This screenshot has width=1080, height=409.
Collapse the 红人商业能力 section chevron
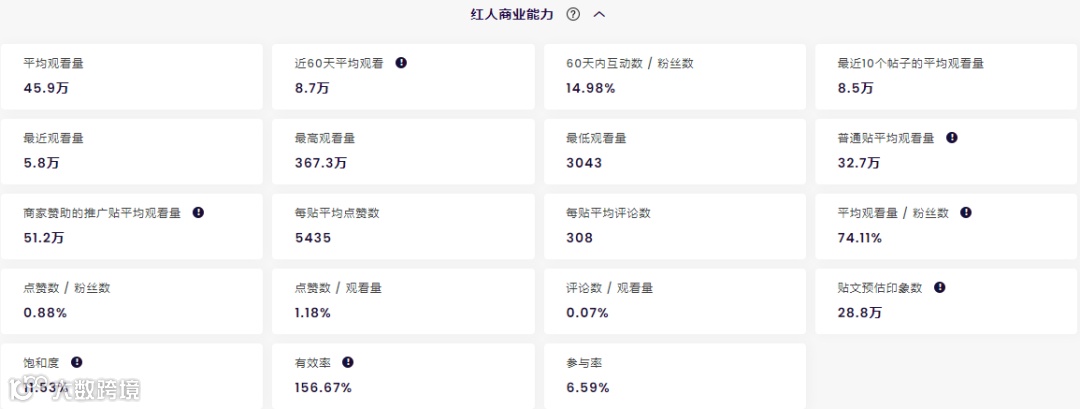coord(600,14)
